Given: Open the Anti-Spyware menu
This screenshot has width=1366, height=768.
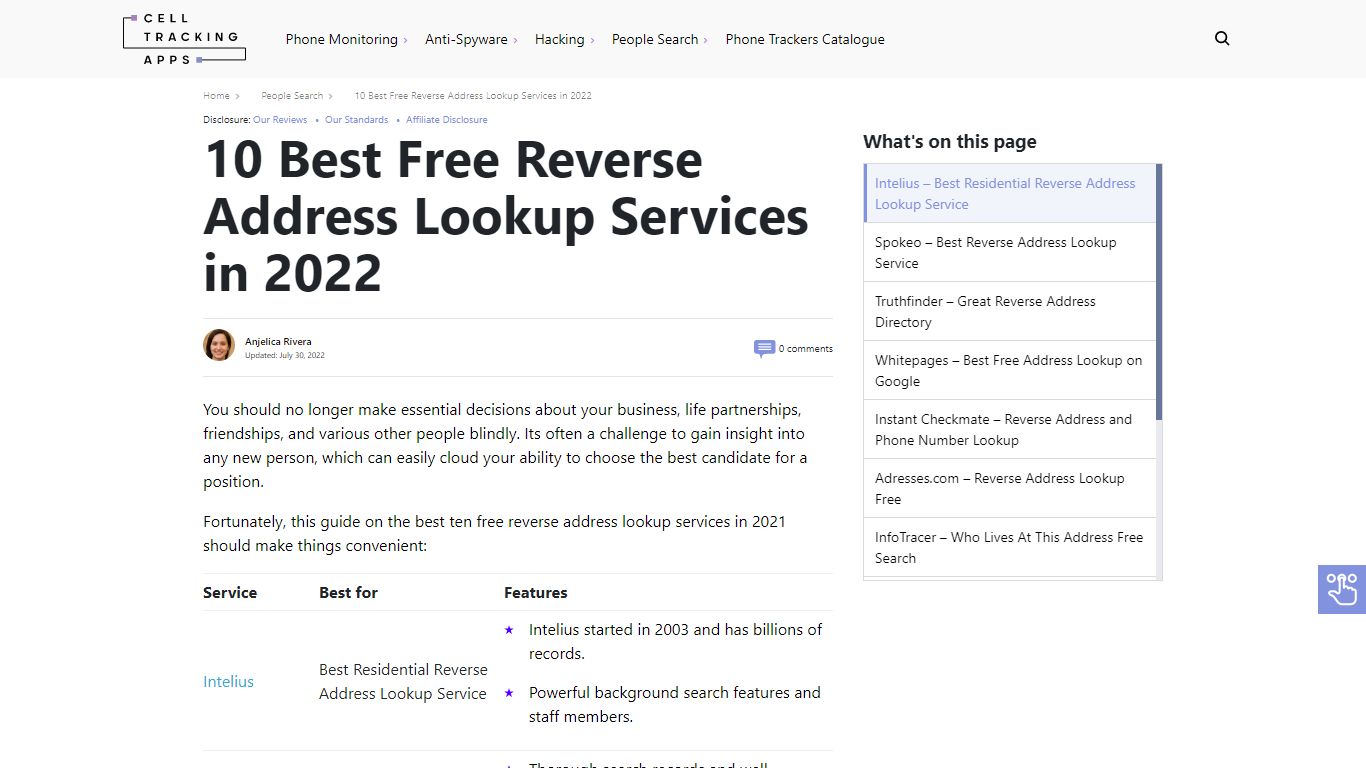Looking at the screenshot, I should (x=466, y=39).
